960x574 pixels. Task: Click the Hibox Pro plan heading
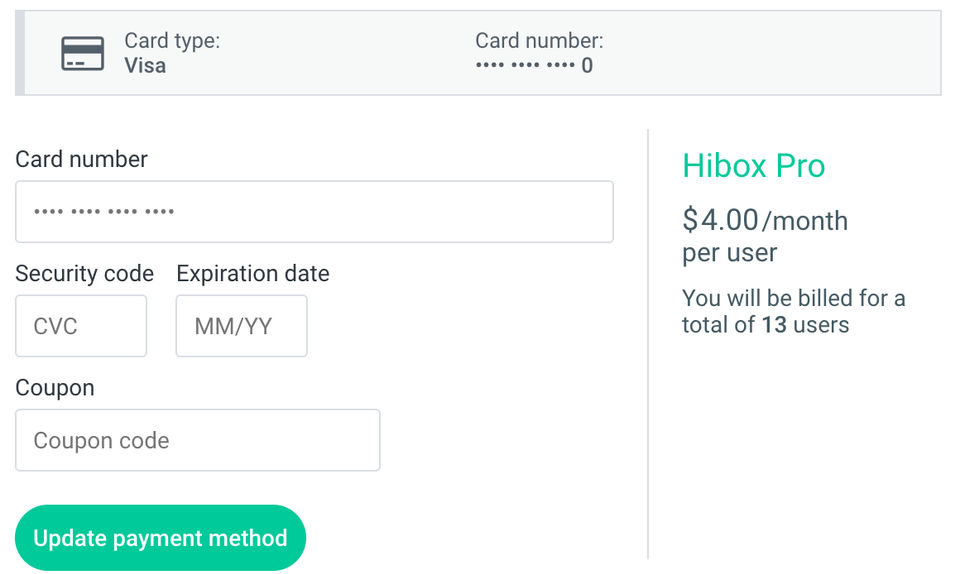click(753, 166)
